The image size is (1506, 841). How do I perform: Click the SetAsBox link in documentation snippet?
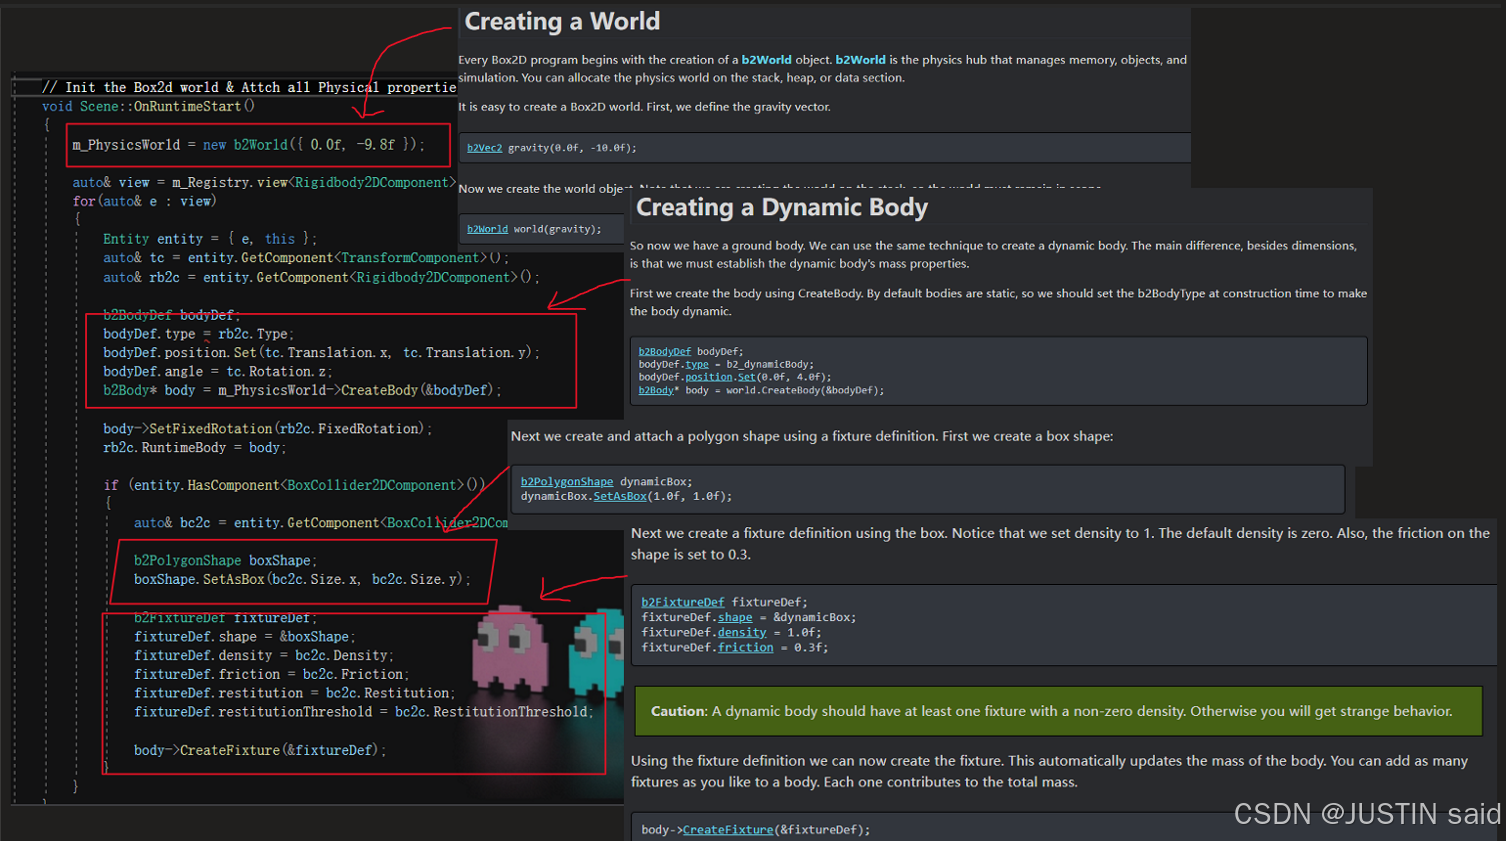tap(619, 496)
